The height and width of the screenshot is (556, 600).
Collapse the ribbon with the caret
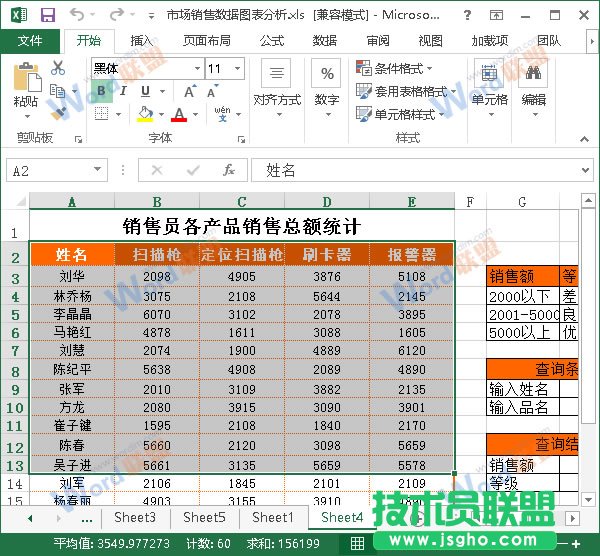(584, 139)
